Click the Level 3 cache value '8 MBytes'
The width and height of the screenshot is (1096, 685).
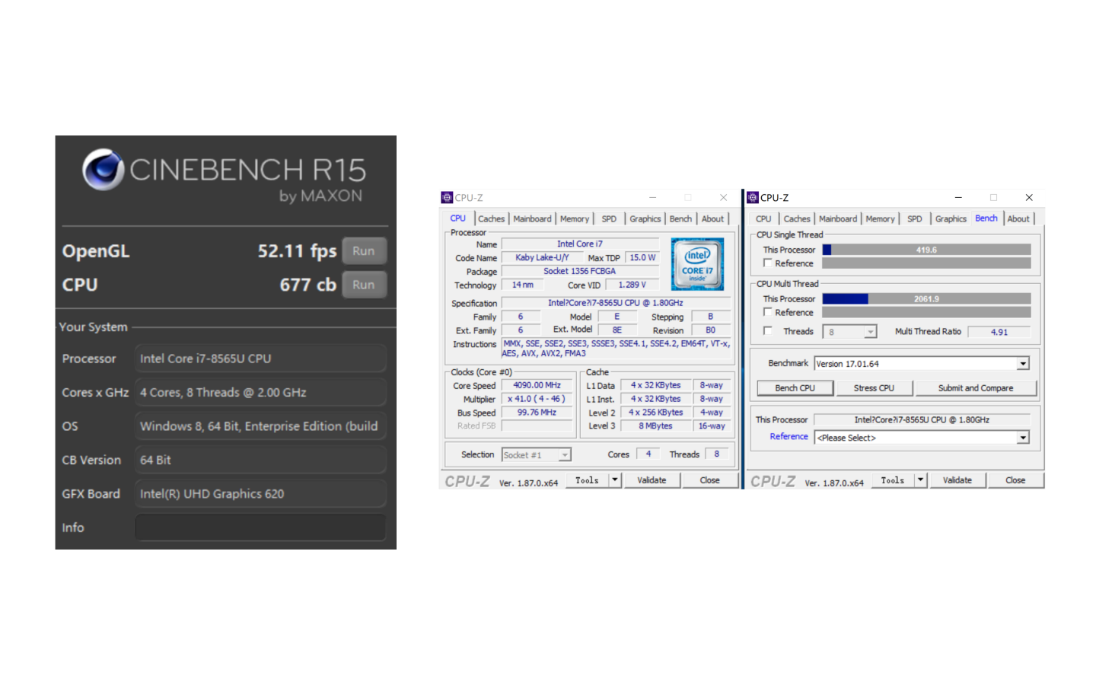tap(655, 426)
